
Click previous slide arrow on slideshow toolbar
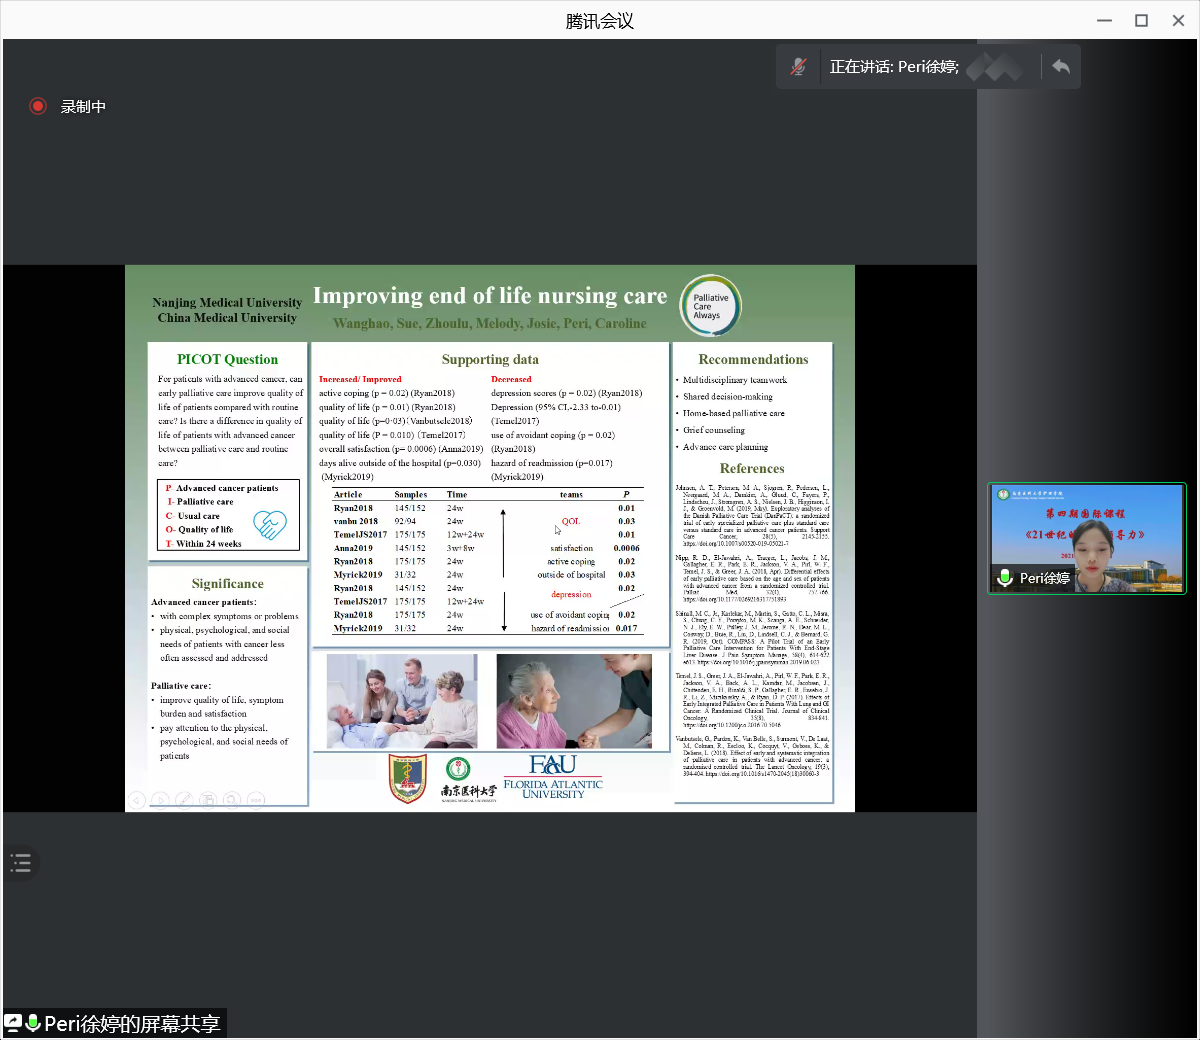pos(137,799)
